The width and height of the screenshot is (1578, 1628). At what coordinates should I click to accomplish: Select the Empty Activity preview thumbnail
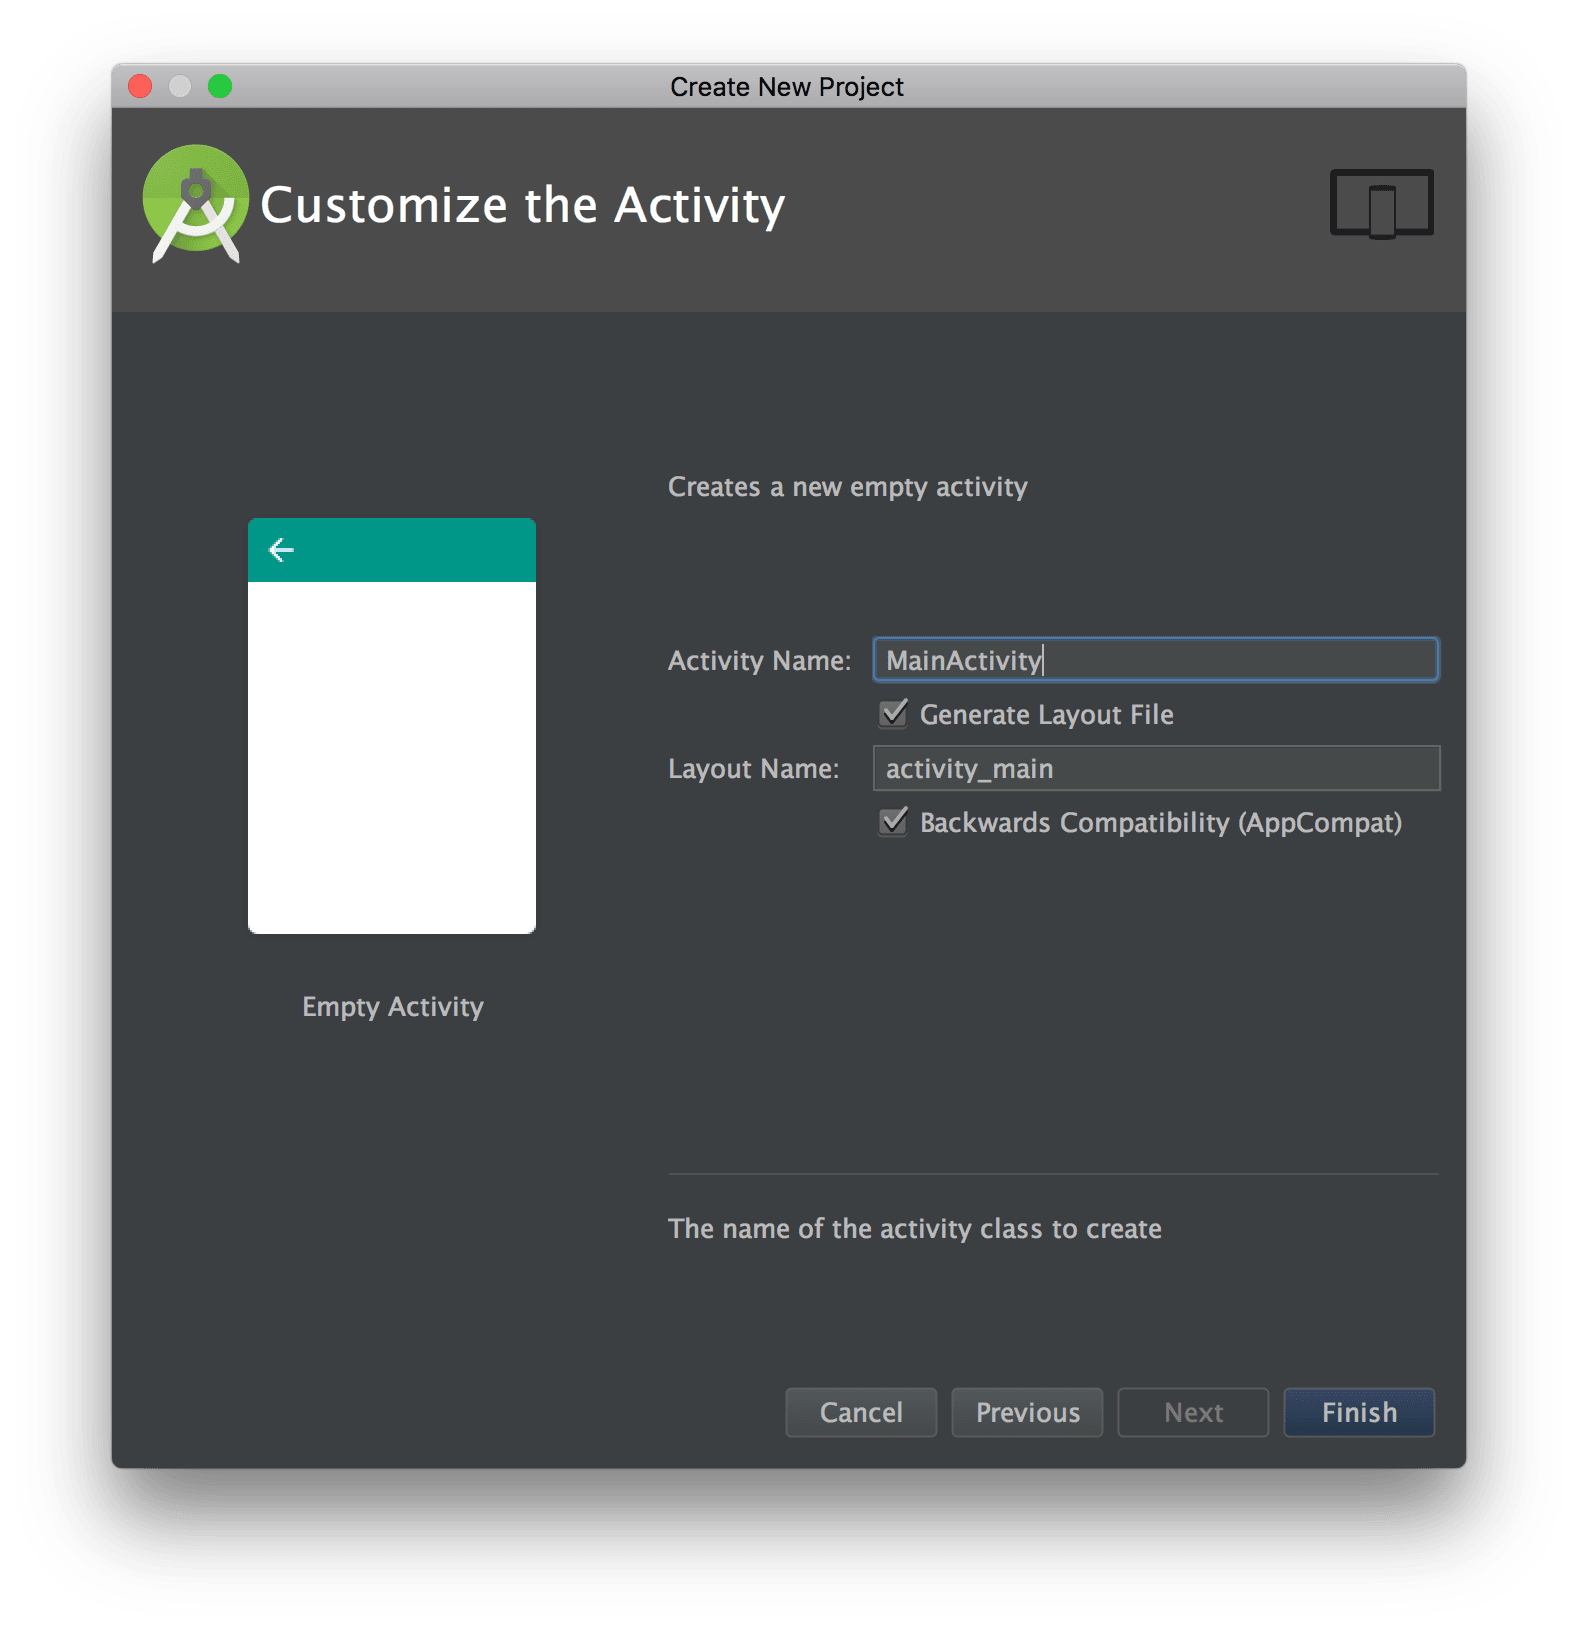(x=392, y=726)
